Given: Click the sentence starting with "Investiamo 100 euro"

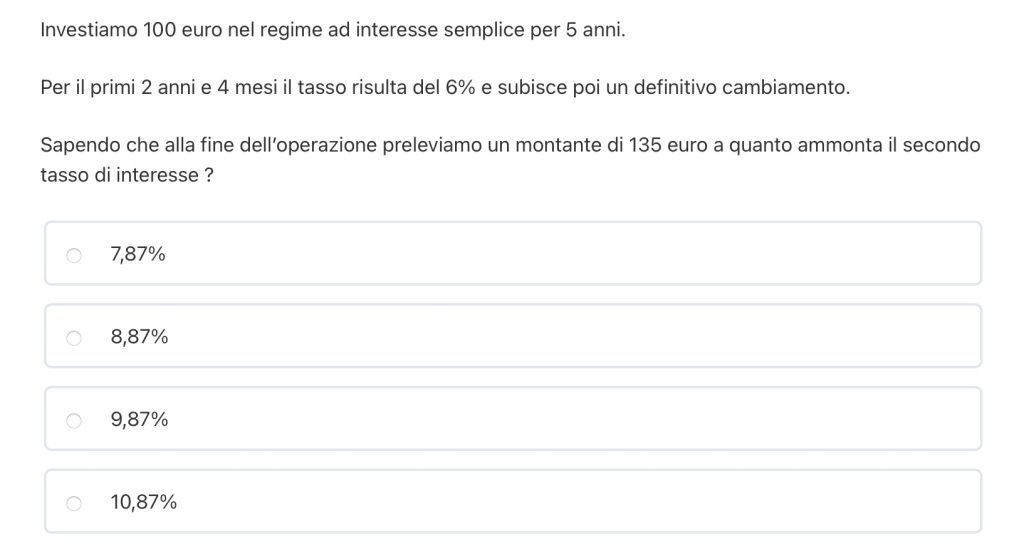Looking at the screenshot, I should 332,30.
